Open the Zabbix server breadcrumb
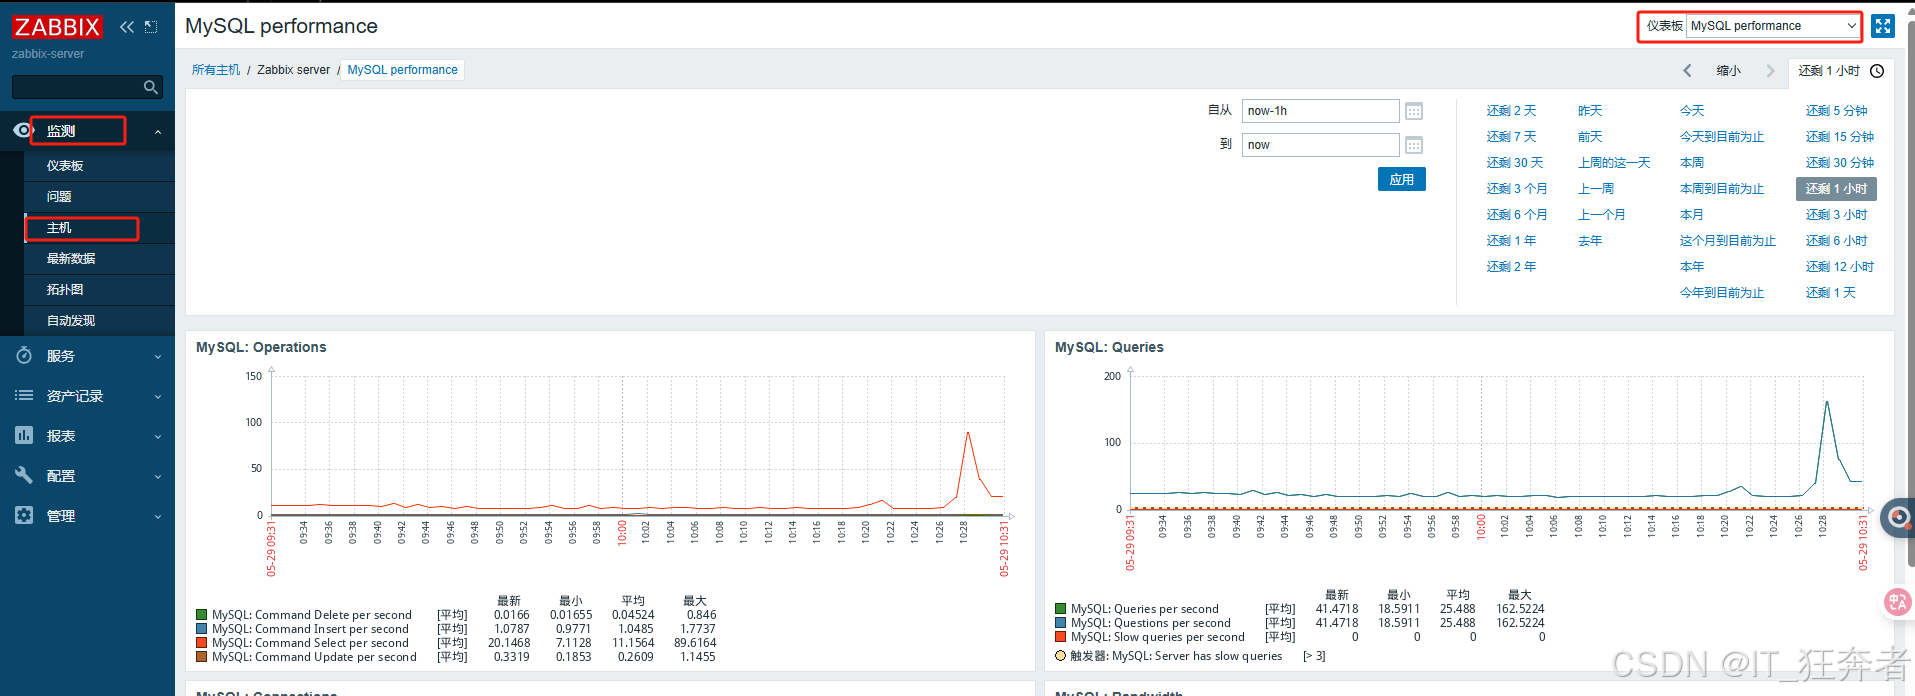The height and width of the screenshot is (696, 1915). pyautogui.click(x=293, y=70)
